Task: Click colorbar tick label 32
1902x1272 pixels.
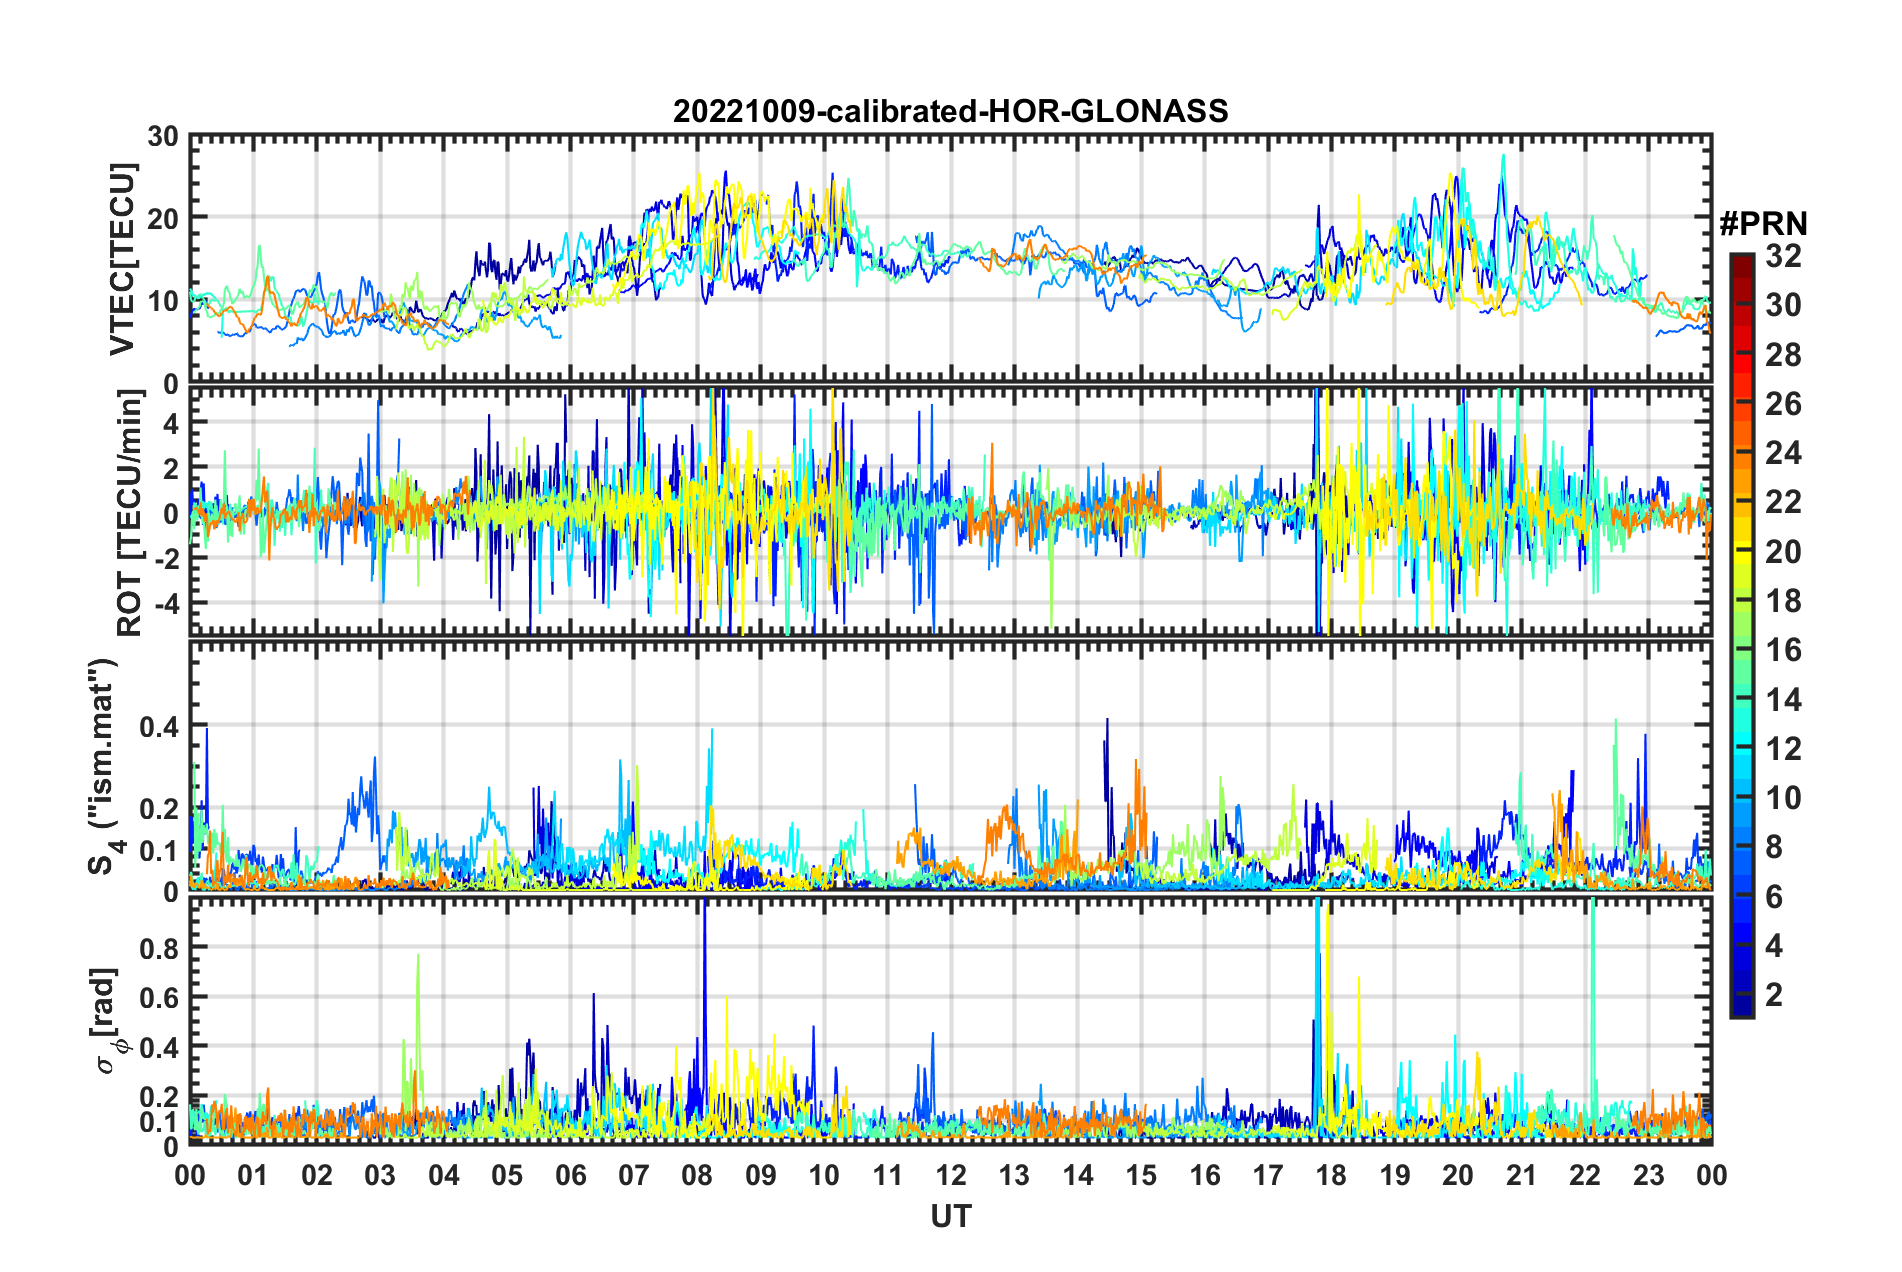Action: point(1783,256)
